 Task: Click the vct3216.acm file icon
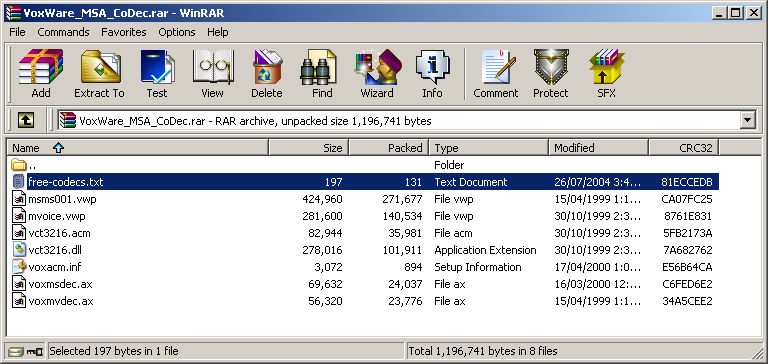pyautogui.click(x=19, y=233)
